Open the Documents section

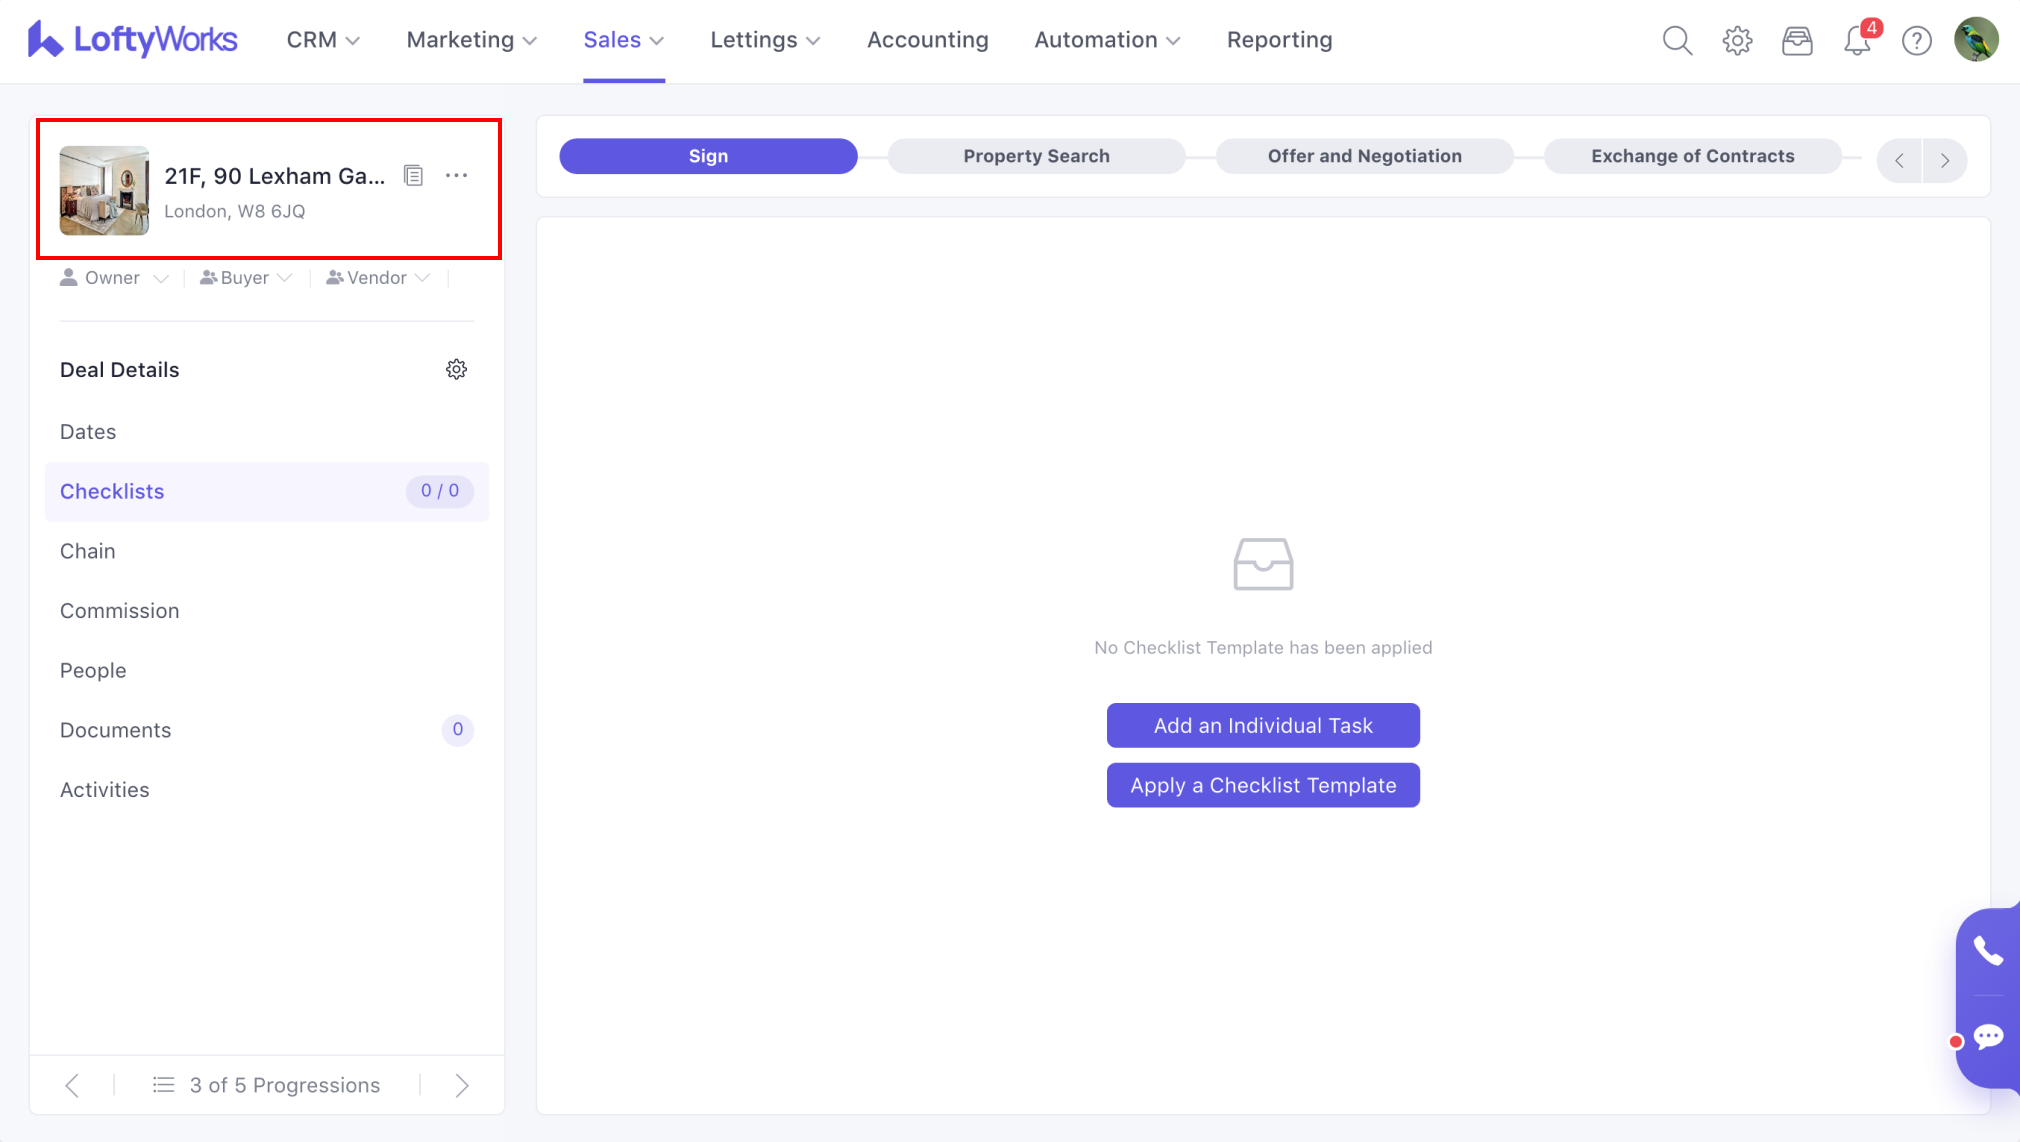[x=116, y=731]
